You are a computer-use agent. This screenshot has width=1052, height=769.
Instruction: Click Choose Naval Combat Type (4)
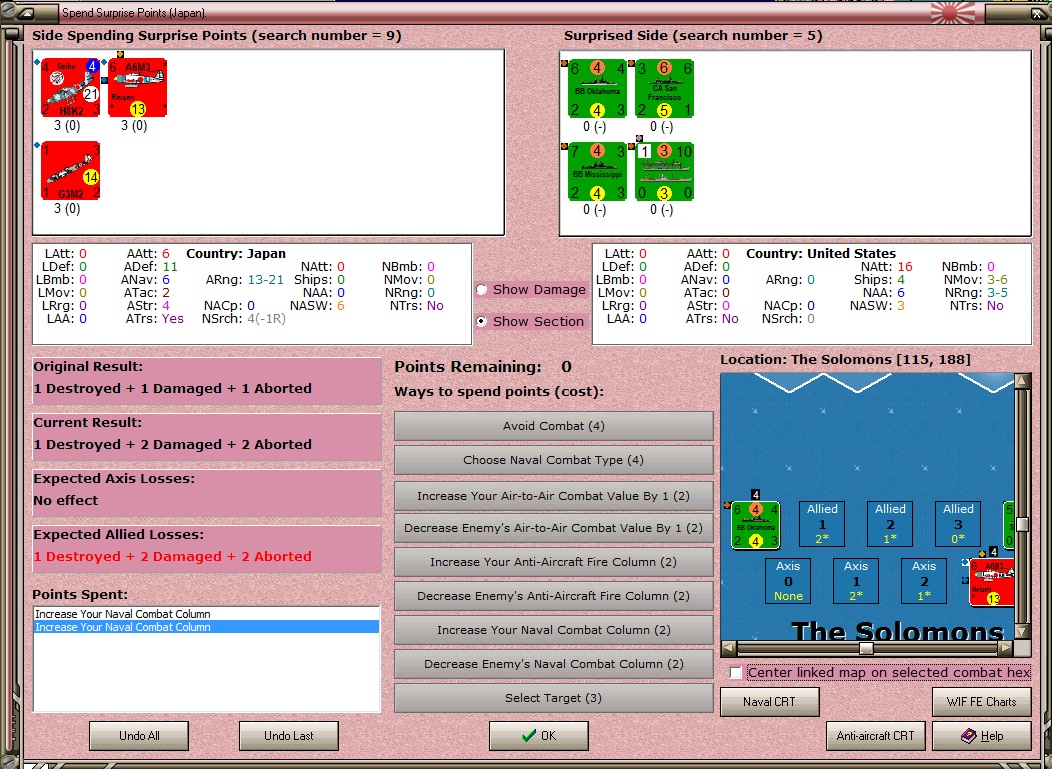click(554, 460)
